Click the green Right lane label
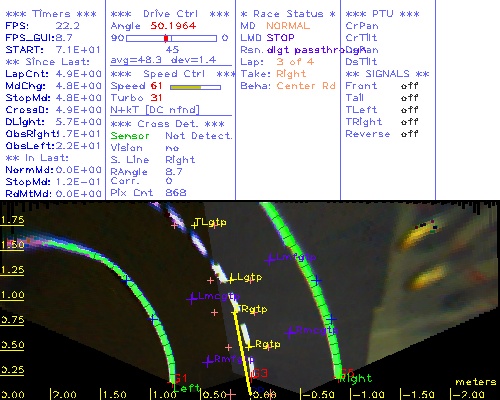The width and height of the screenshot is (500, 400). (355, 378)
